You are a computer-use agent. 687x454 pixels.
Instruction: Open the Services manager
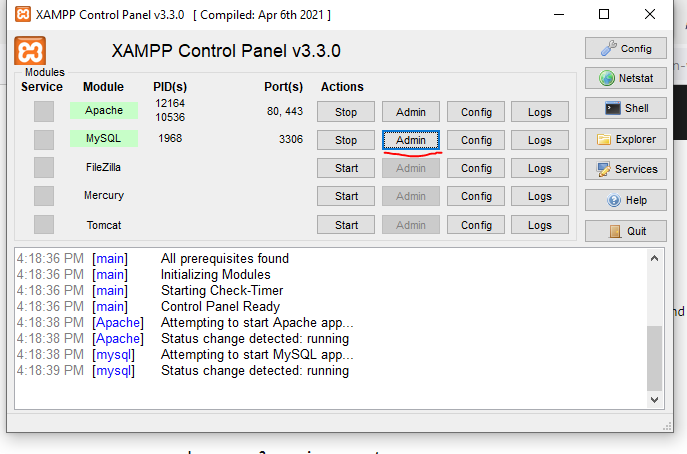coord(626,169)
